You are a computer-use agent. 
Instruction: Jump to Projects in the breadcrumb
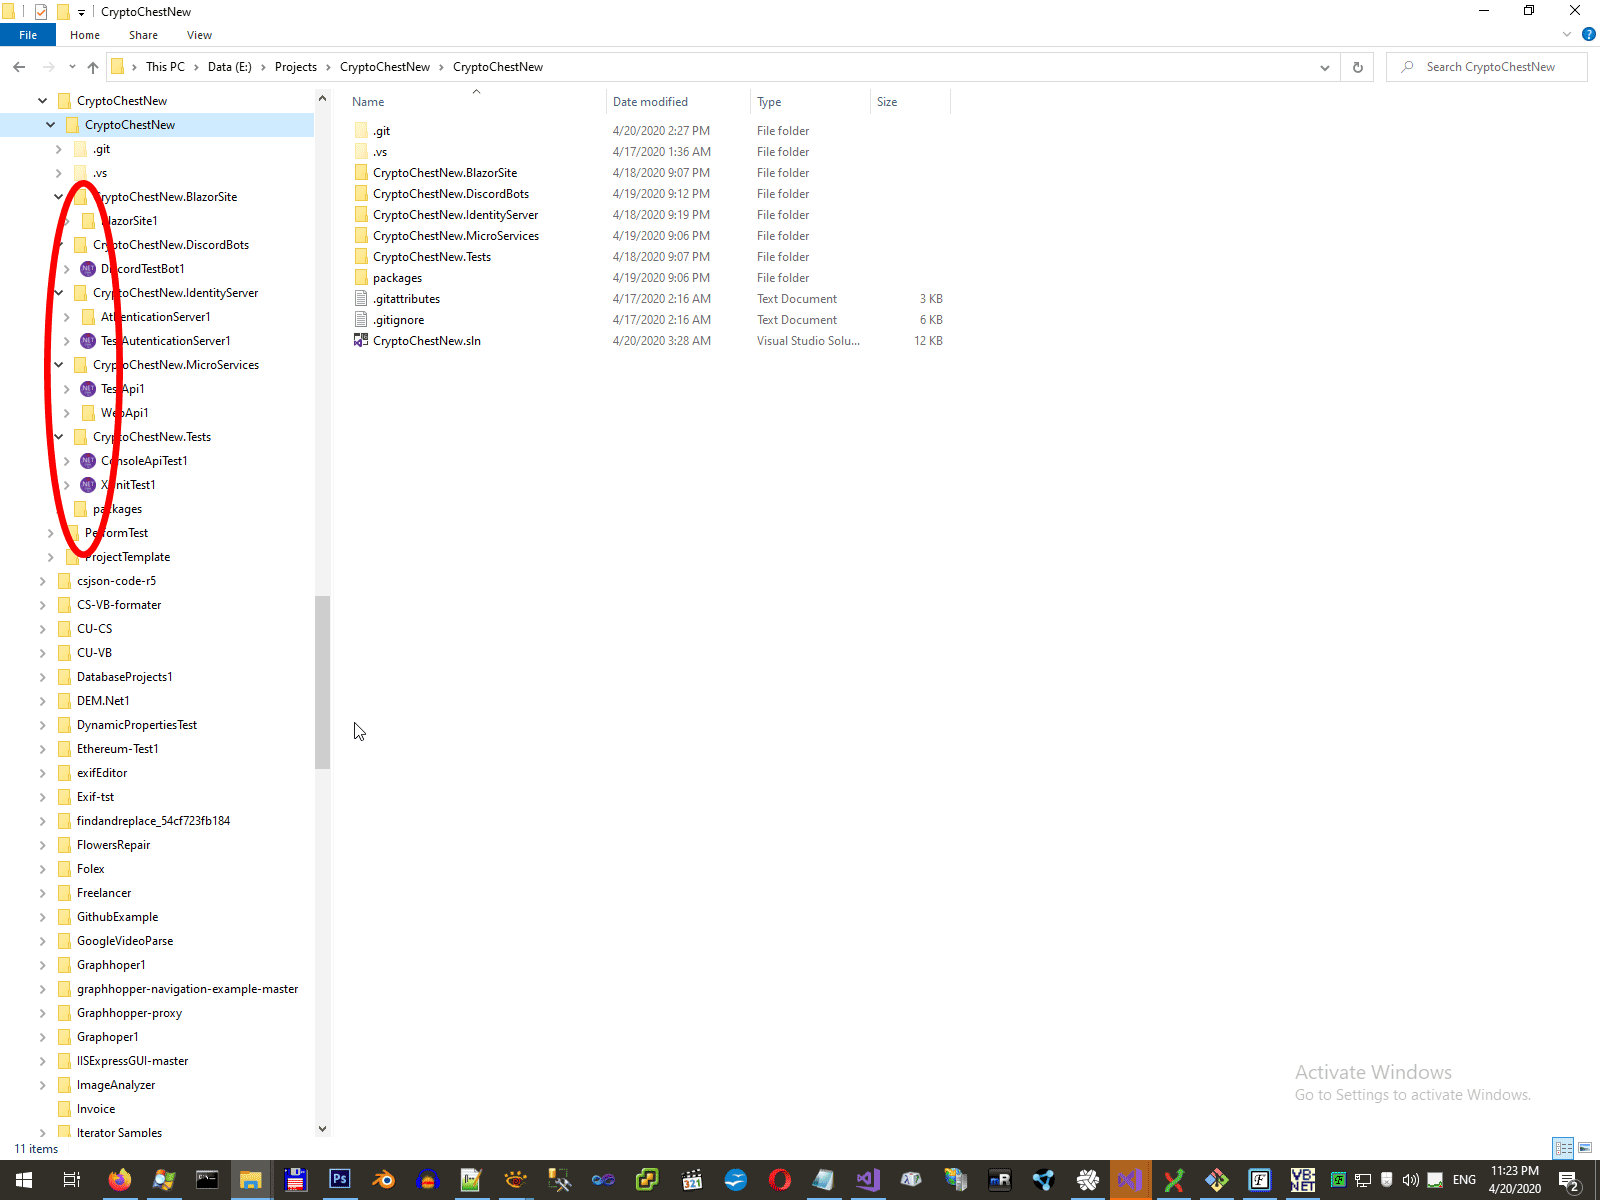[296, 67]
